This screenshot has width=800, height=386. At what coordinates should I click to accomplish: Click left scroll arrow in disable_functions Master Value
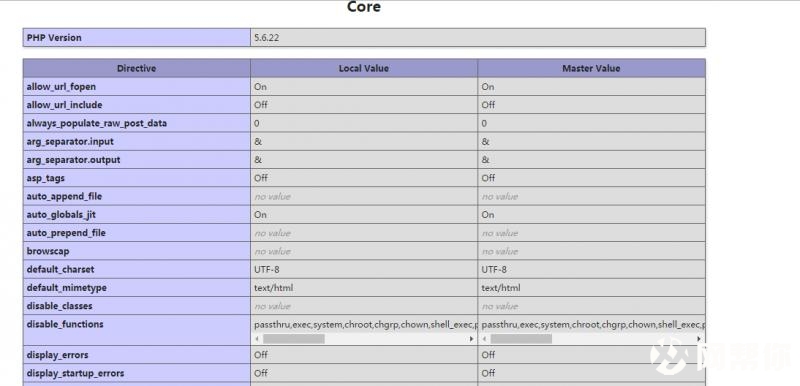[x=485, y=339]
